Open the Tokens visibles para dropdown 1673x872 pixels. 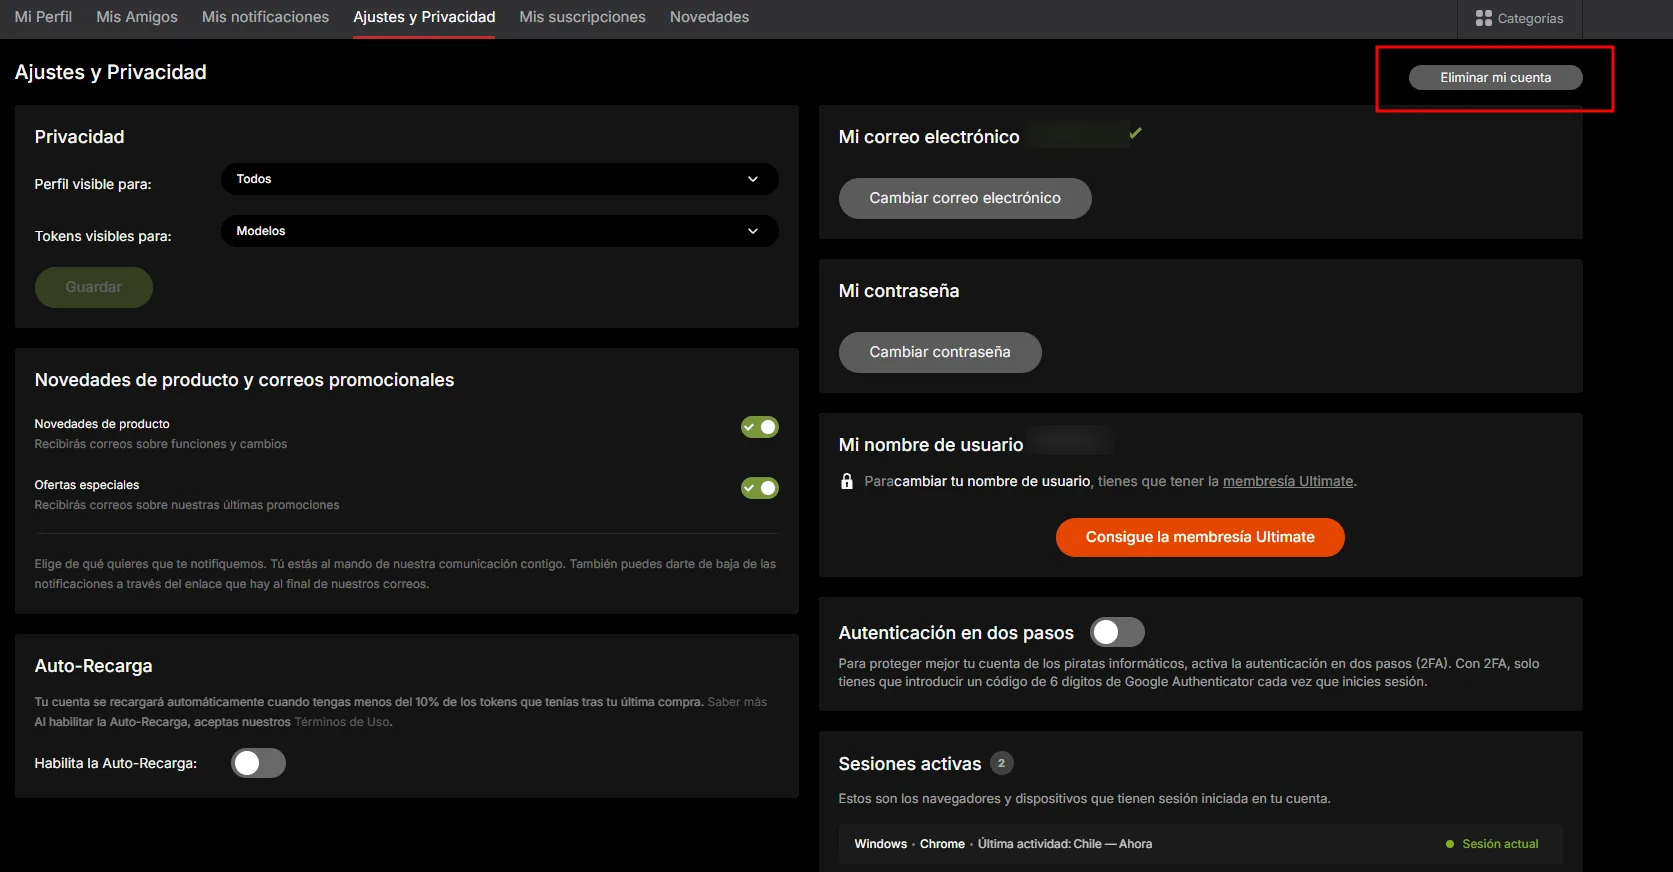[499, 231]
